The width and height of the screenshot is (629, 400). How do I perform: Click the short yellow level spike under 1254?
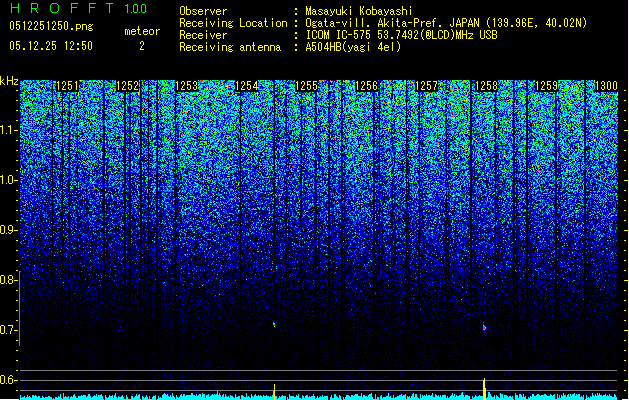point(274,392)
